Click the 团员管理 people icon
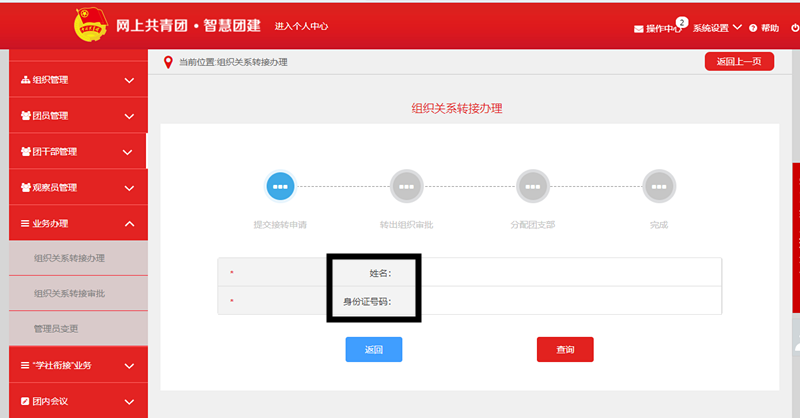This screenshot has width=800, height=418. click(x=26, y=115)
